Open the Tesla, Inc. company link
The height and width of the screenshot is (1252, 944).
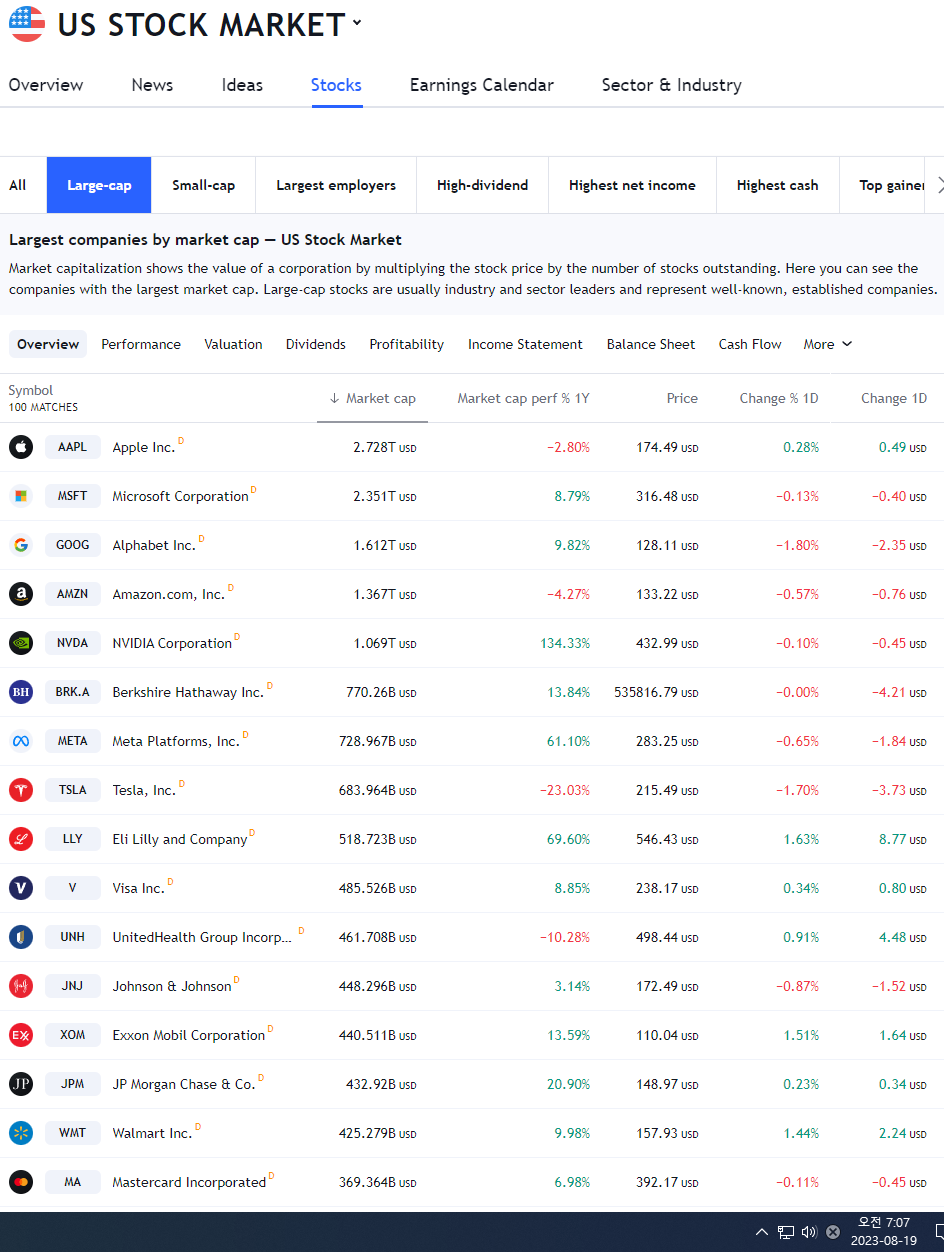(144, 790)
